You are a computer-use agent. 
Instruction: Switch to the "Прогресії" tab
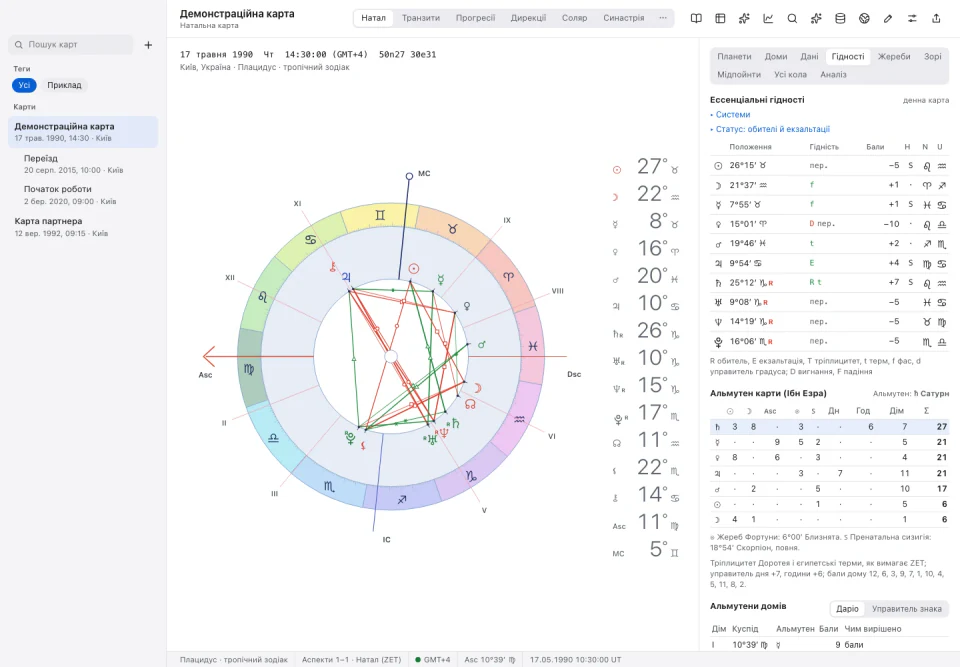point(475,18)
